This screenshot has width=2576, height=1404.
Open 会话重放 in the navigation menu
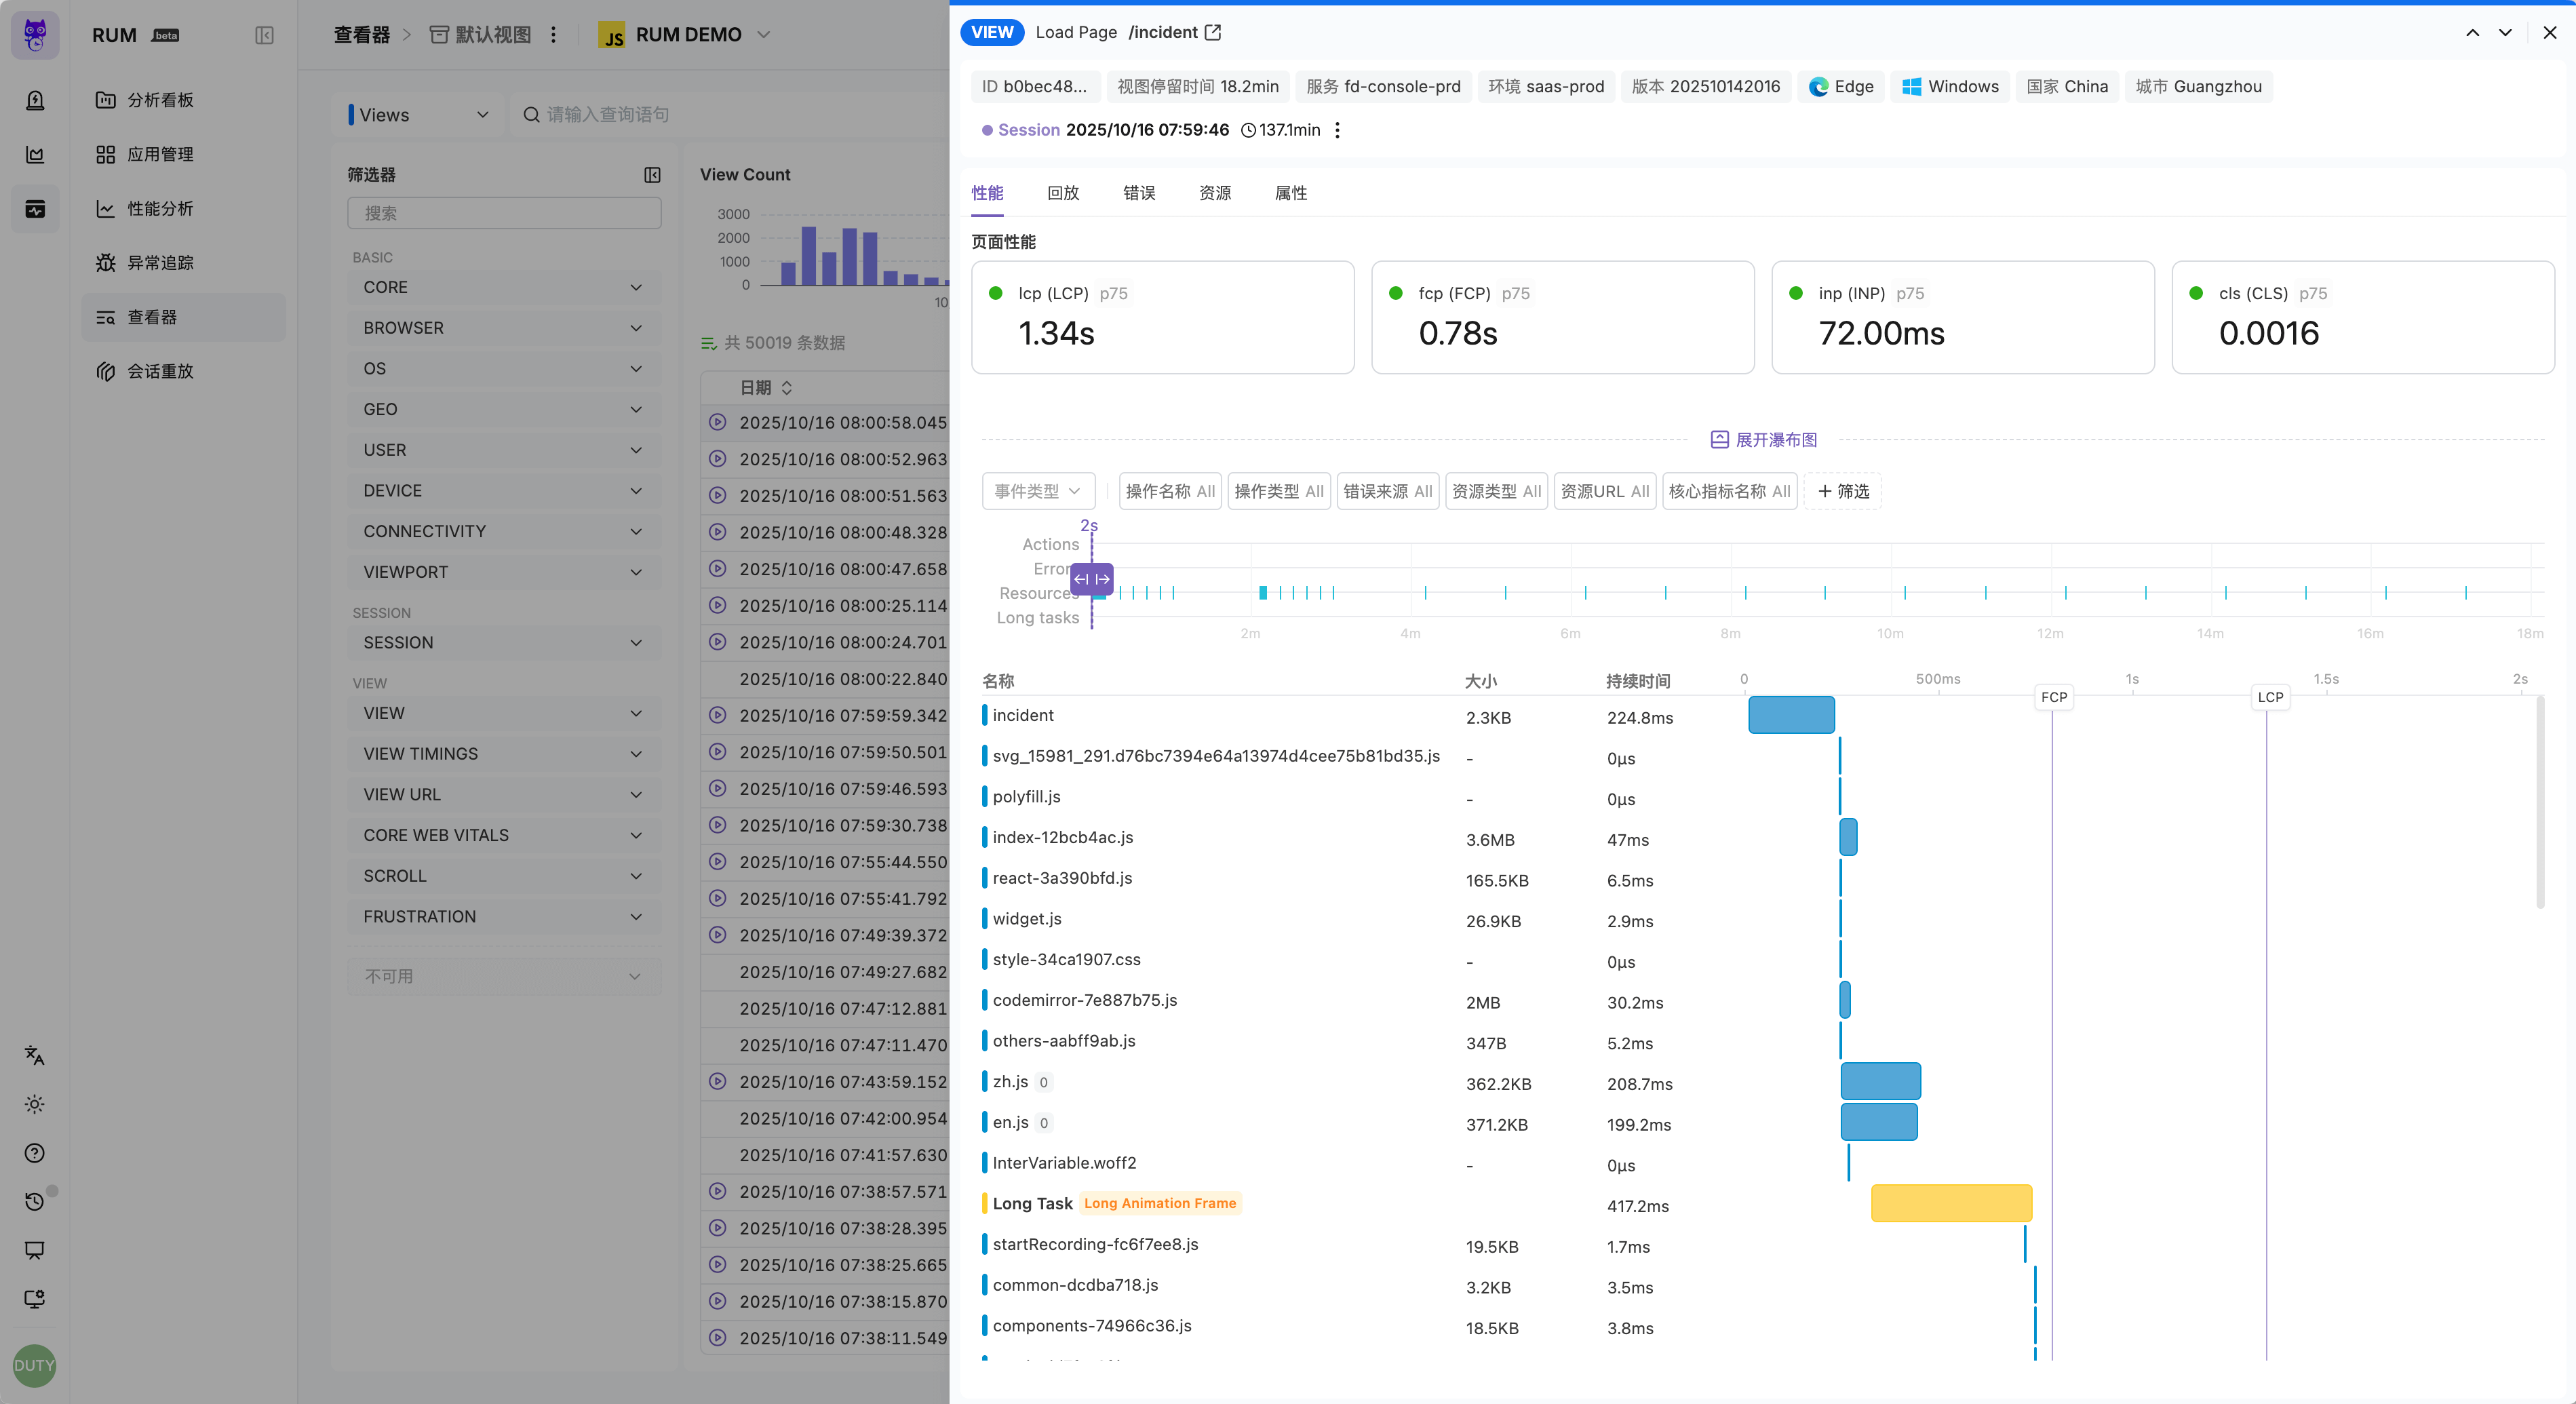tap(160, 371)
